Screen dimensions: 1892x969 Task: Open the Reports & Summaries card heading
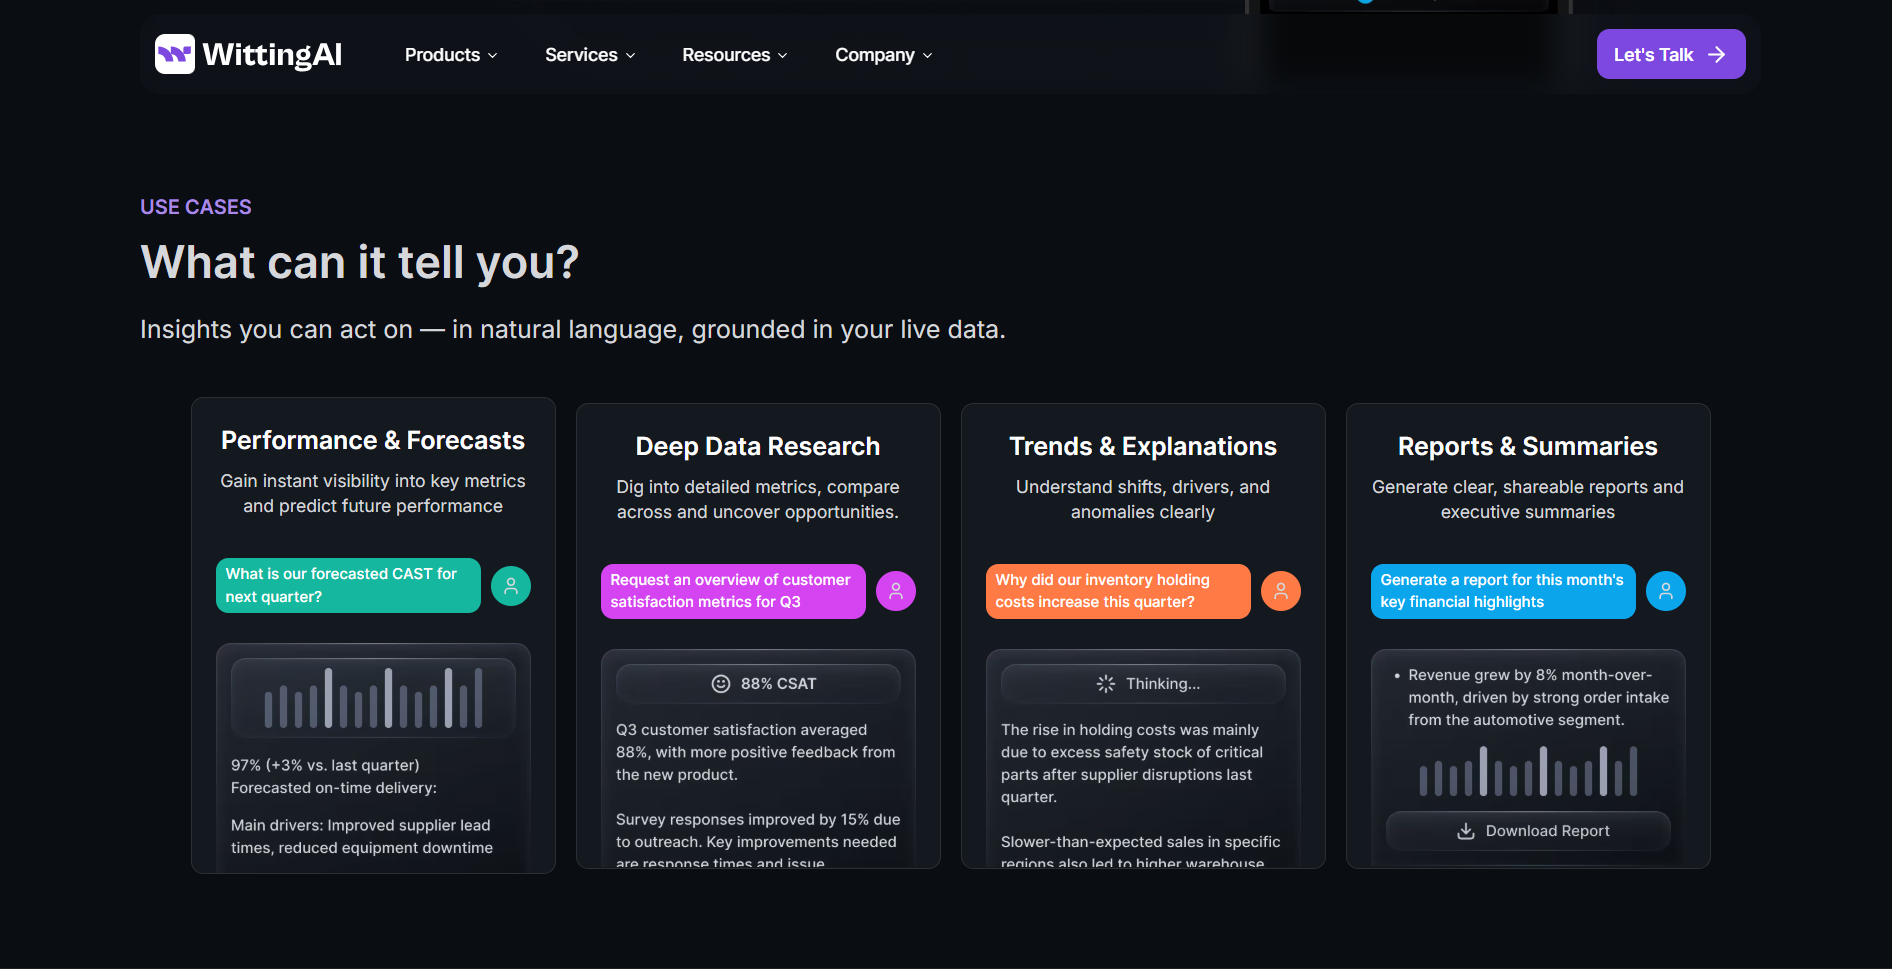coord(1527,446)
